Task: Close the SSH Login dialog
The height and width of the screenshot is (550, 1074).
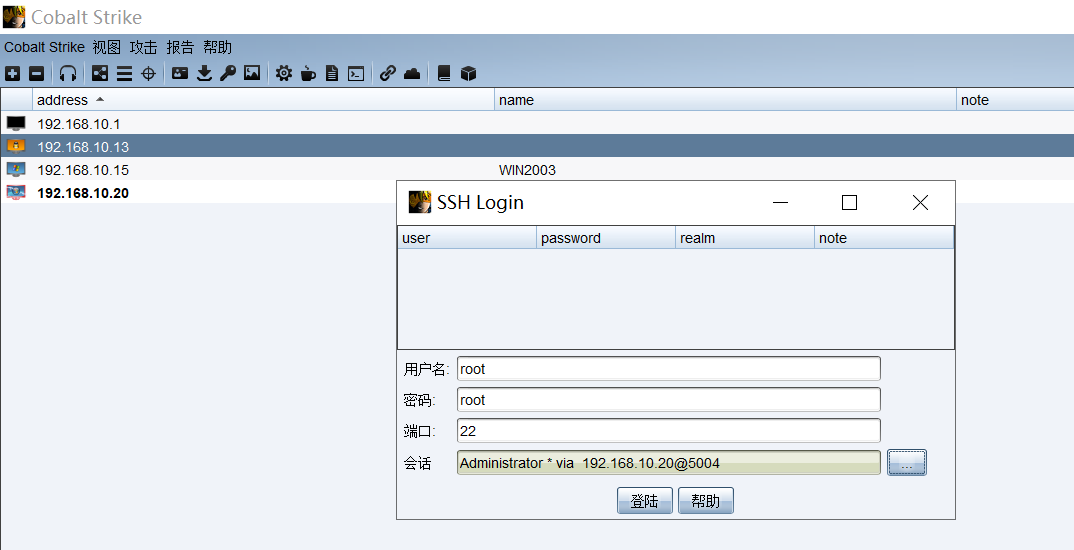Action: pos(921,202)
